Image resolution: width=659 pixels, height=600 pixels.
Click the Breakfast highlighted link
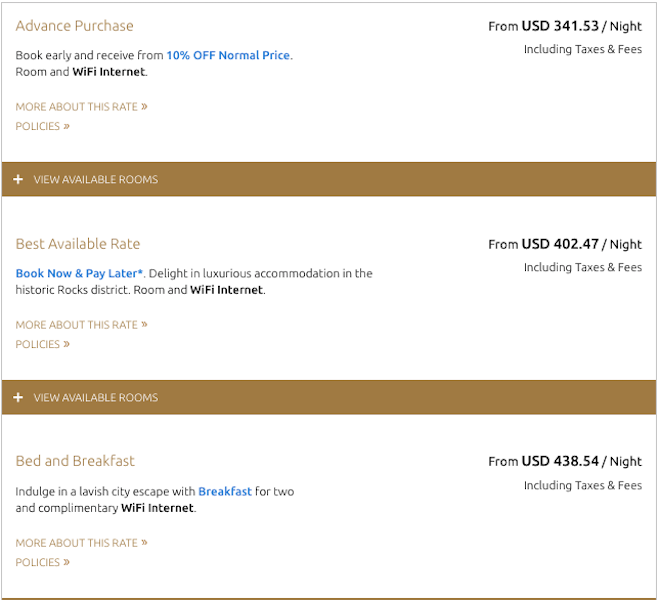[x=225, y=492]
